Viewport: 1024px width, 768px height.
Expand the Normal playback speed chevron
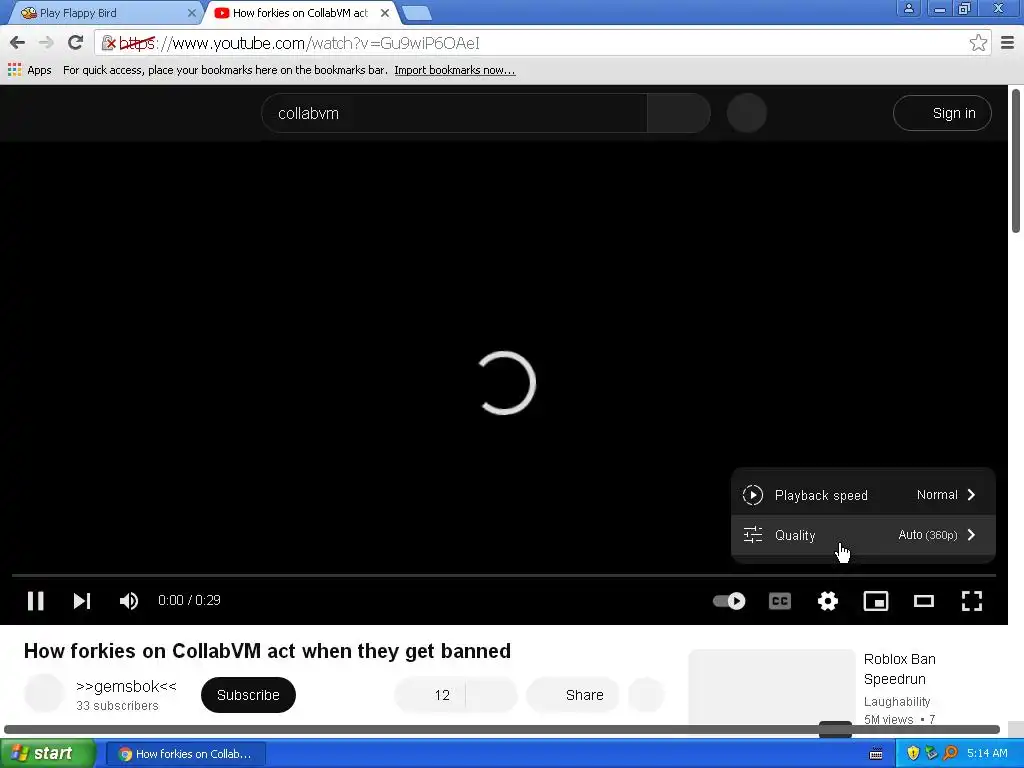coord(971,495)
